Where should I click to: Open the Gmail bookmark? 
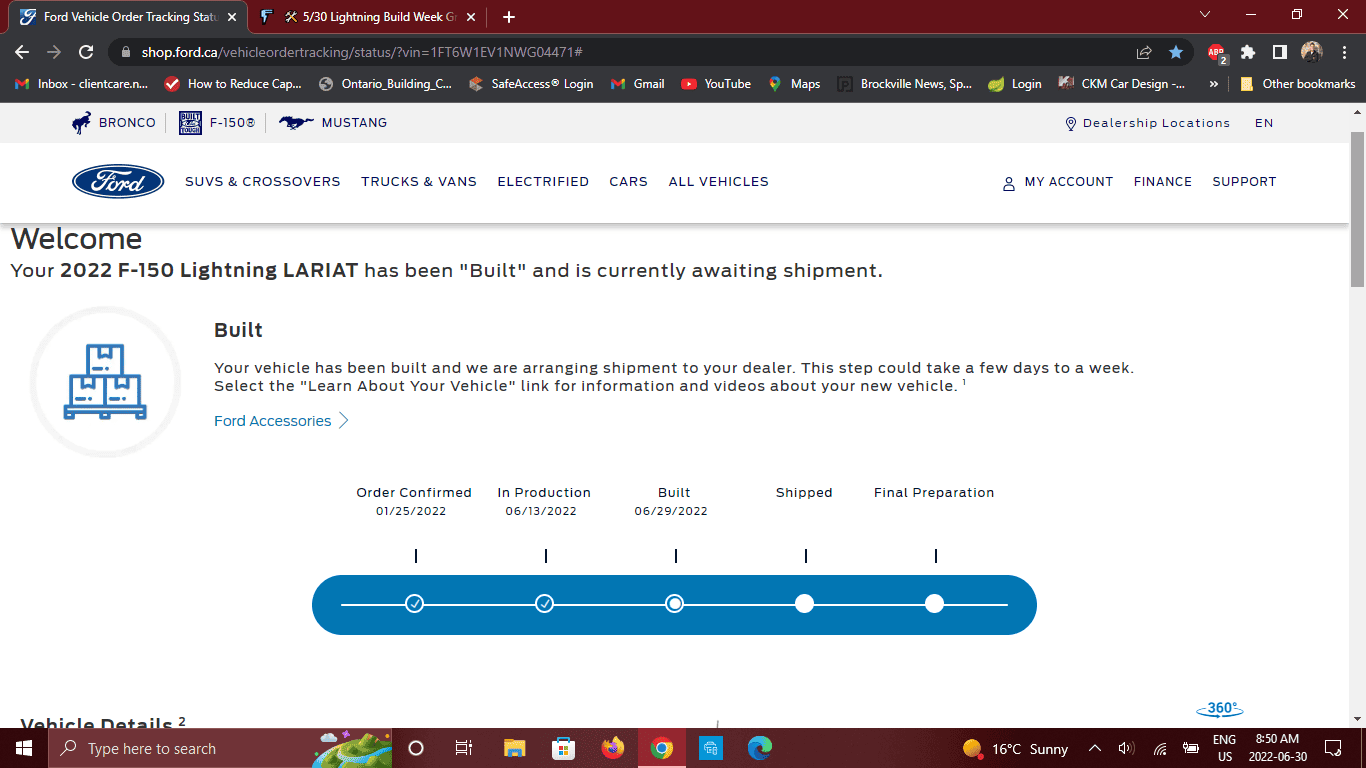[638, 84]
